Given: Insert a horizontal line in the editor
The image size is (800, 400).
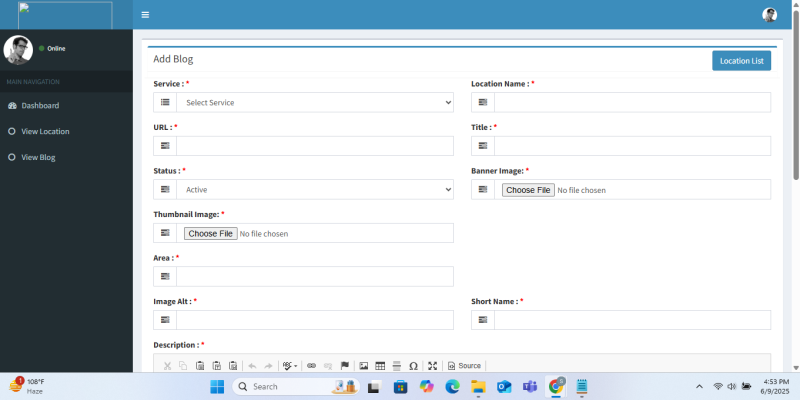Looking at the screenshot, I should pos(397,366).
